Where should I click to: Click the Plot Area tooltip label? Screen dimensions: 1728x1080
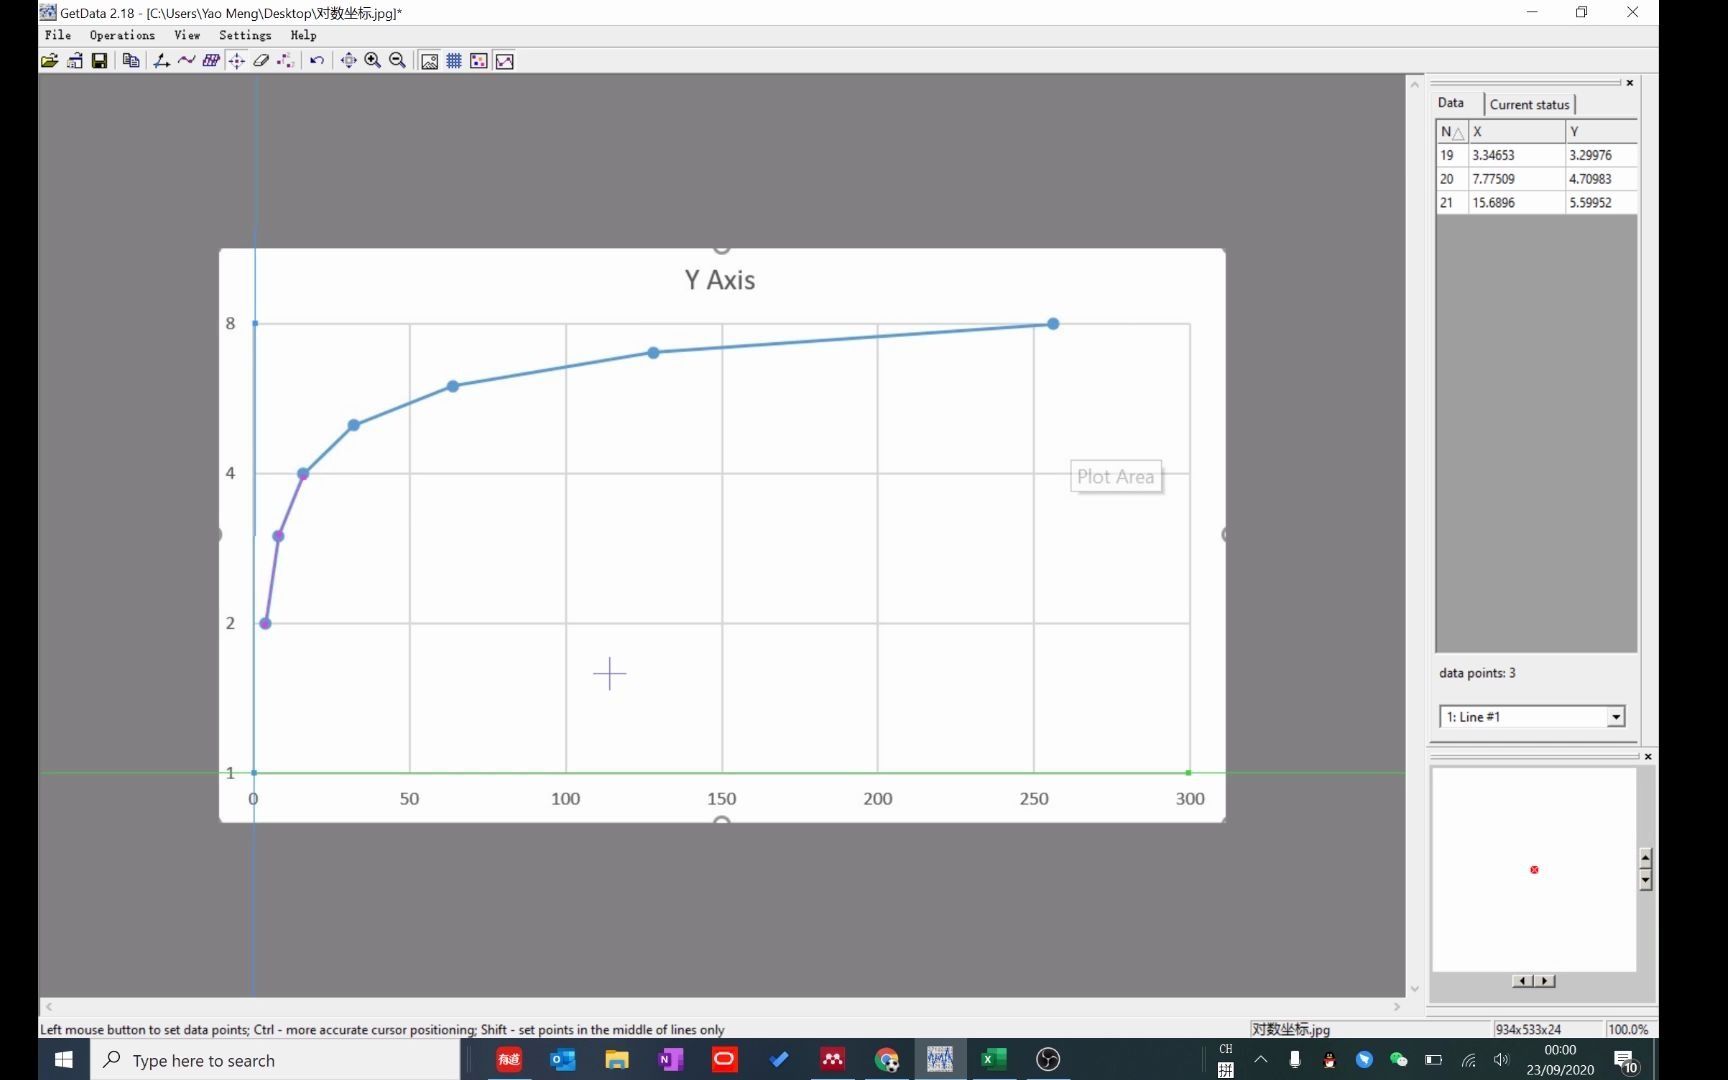[x=1116, y=477]
